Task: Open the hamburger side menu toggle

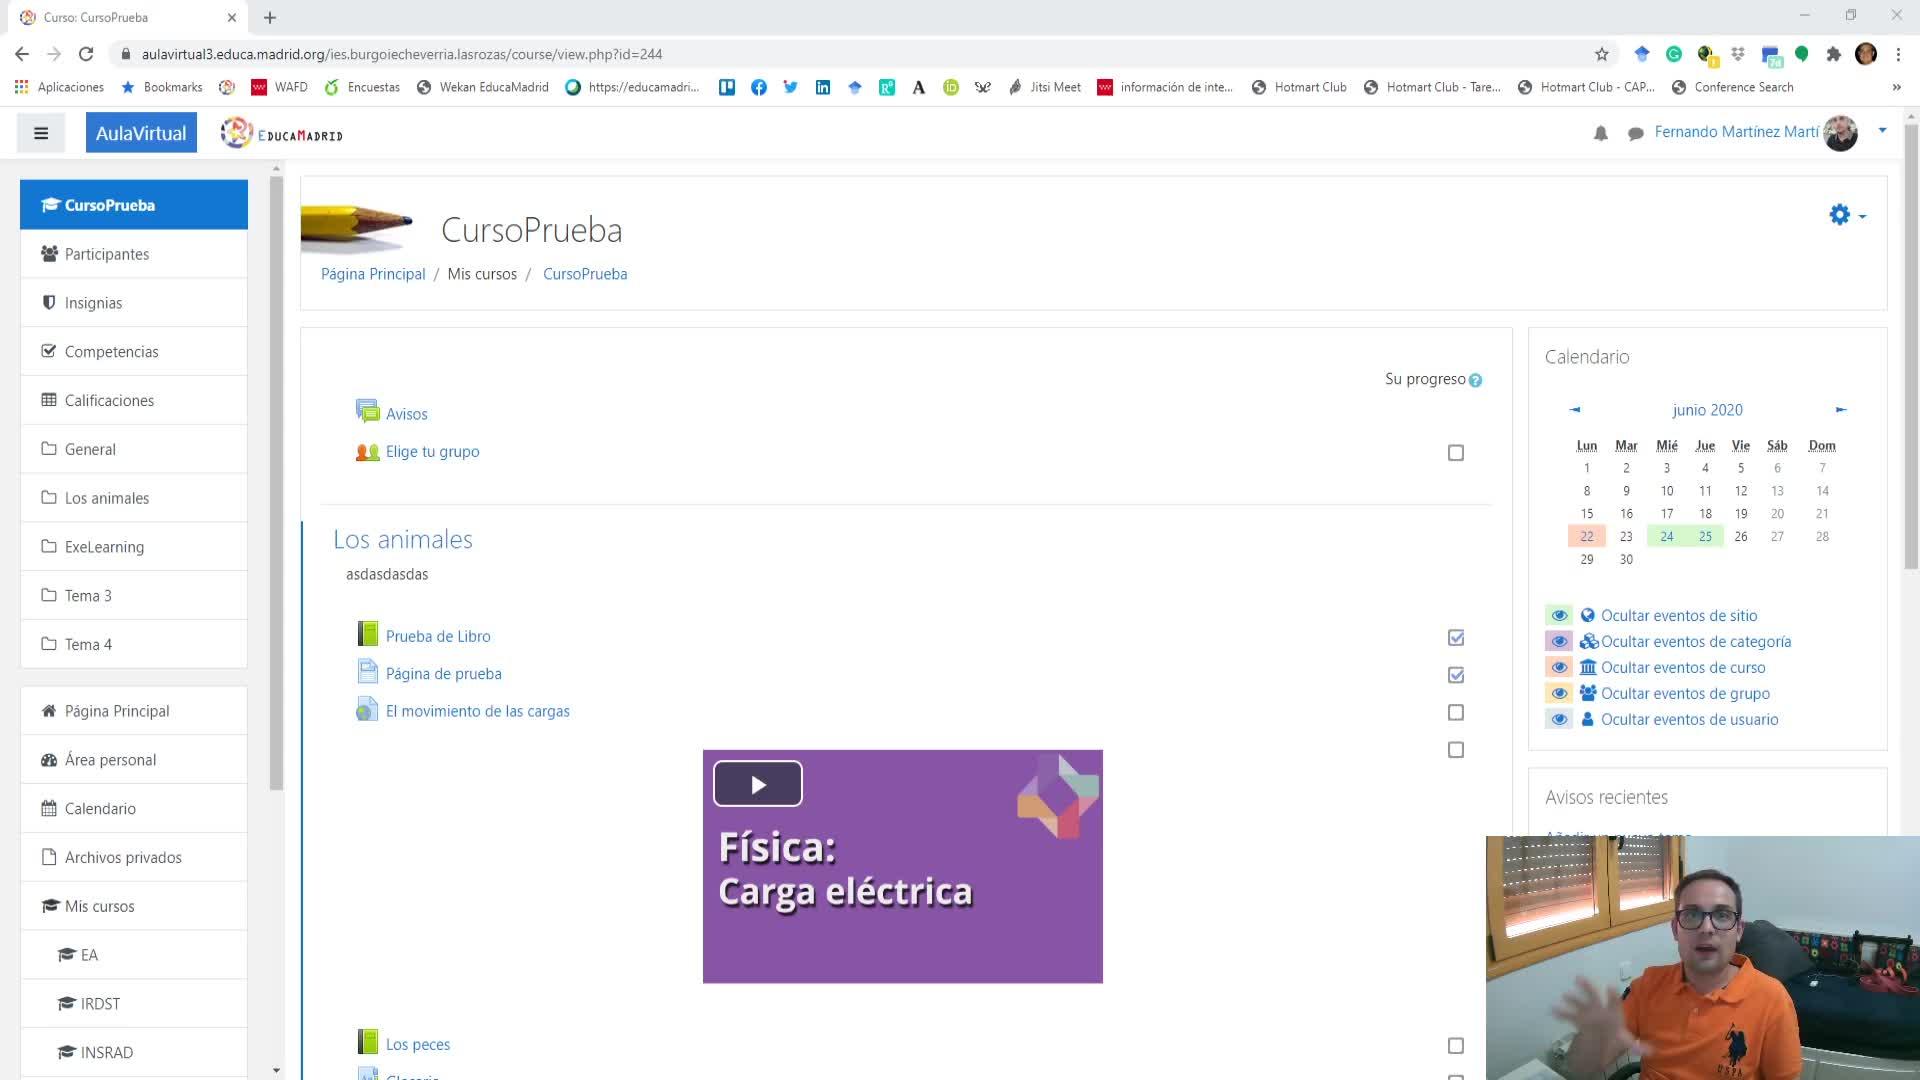Action: click(41, 133)
